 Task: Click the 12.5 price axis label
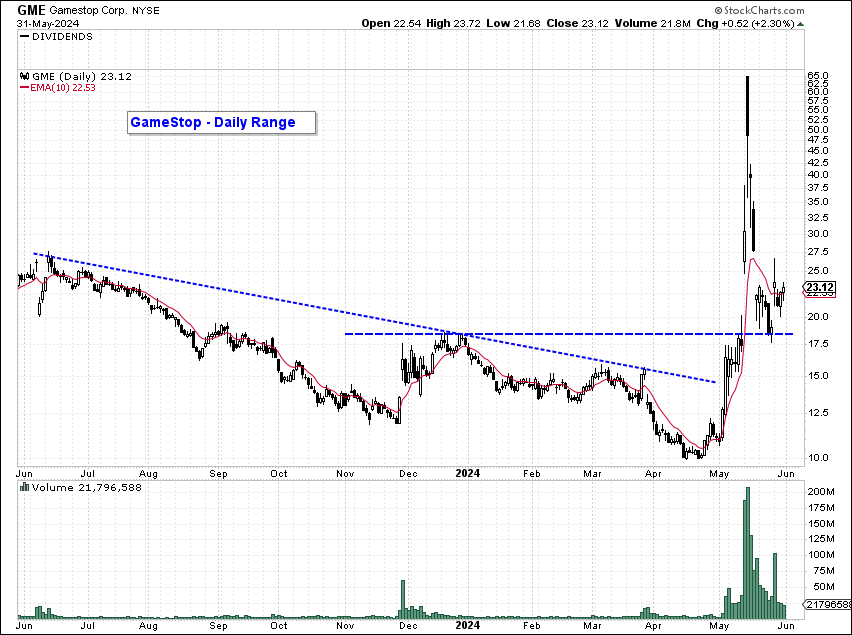coord(818,413)
